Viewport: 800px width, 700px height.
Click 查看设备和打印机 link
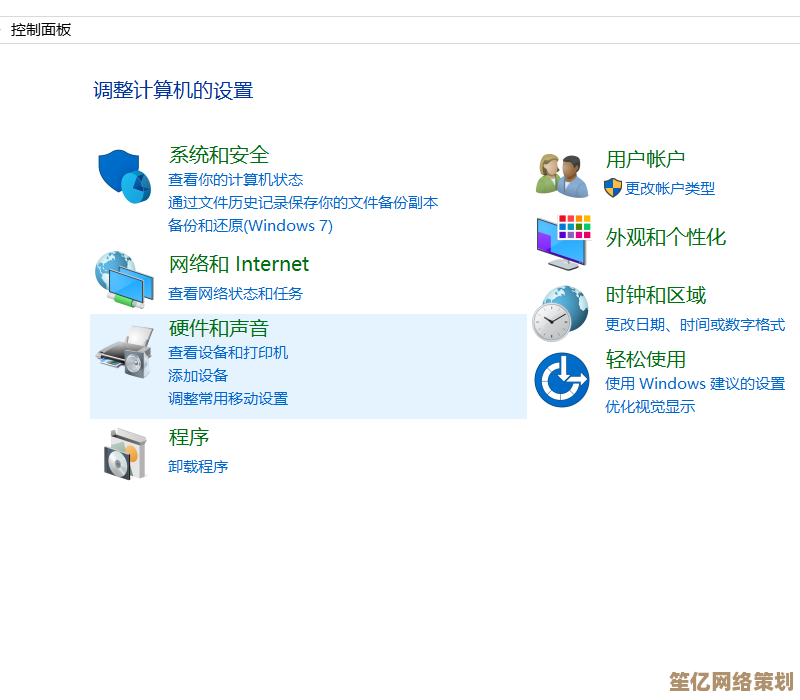pyautogui.click(x=228, y=353)
